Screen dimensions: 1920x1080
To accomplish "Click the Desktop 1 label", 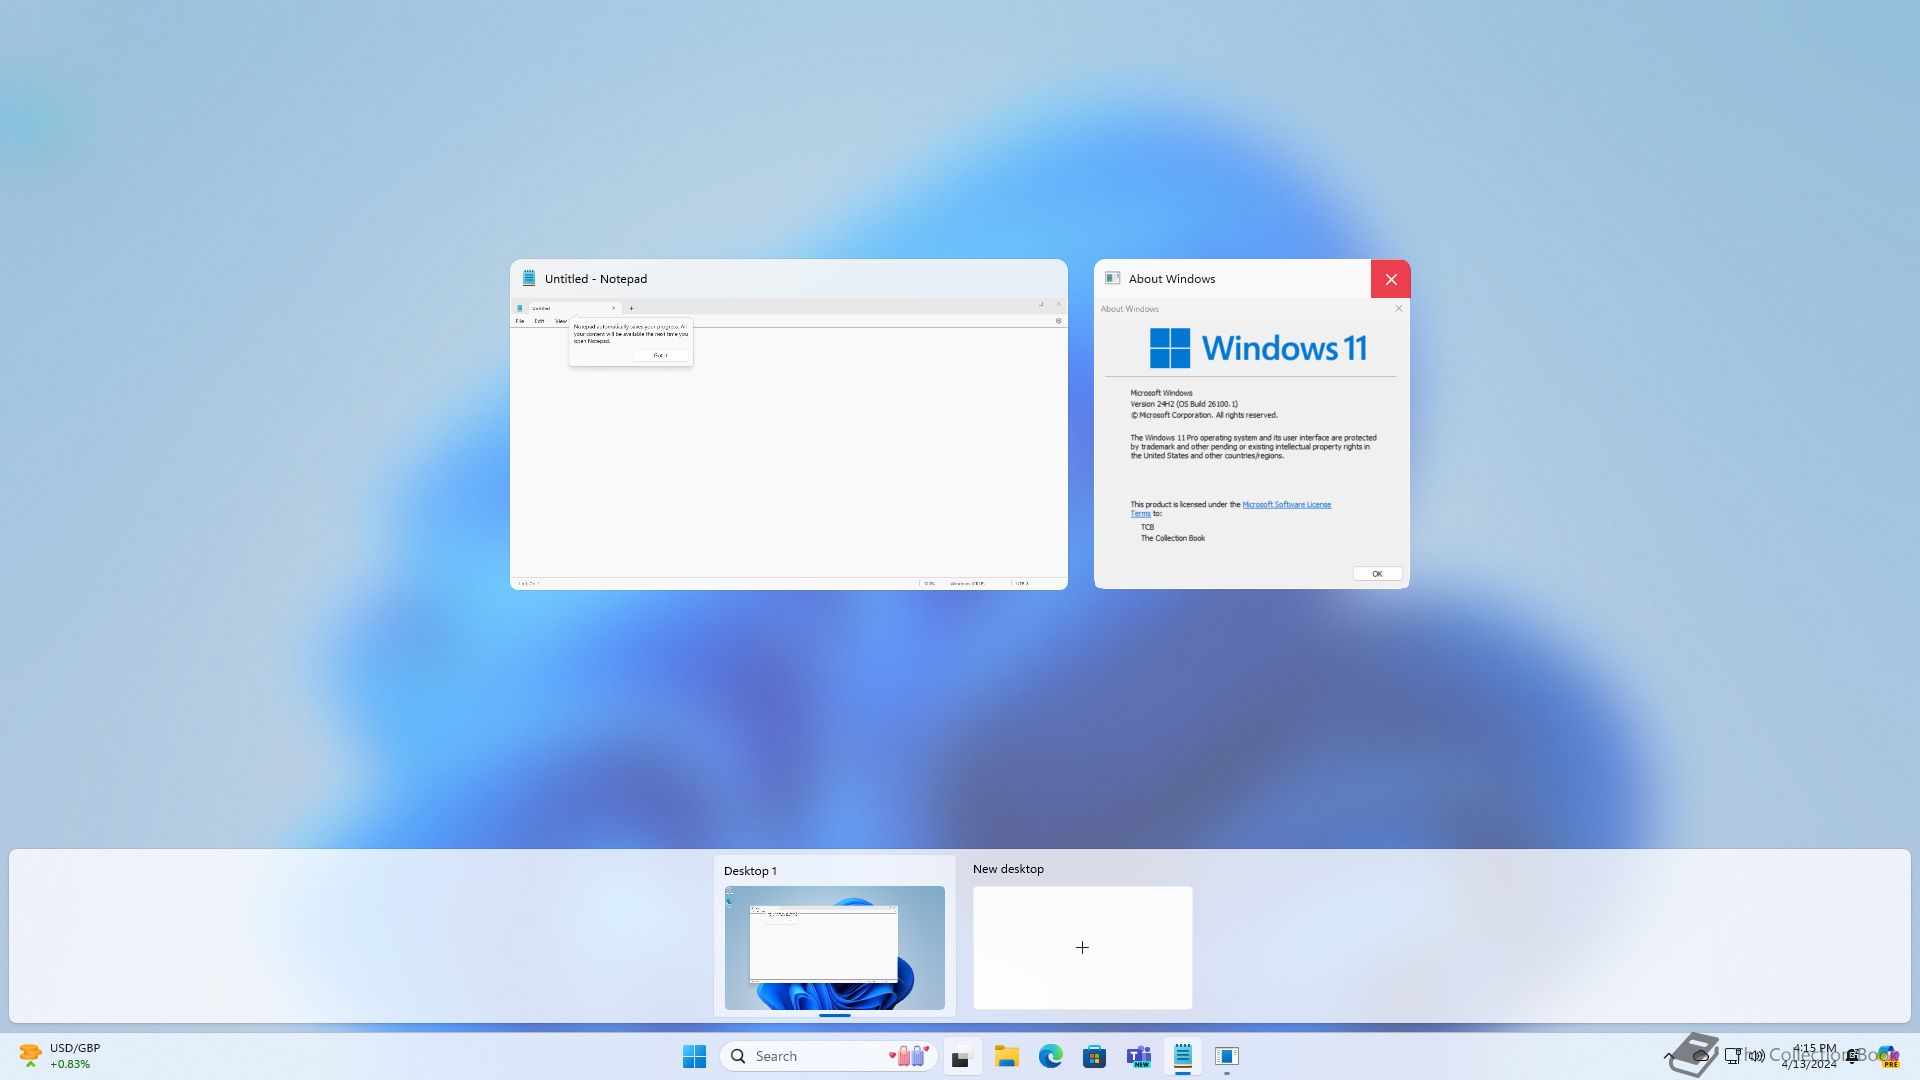I will [x=750, y=871].
